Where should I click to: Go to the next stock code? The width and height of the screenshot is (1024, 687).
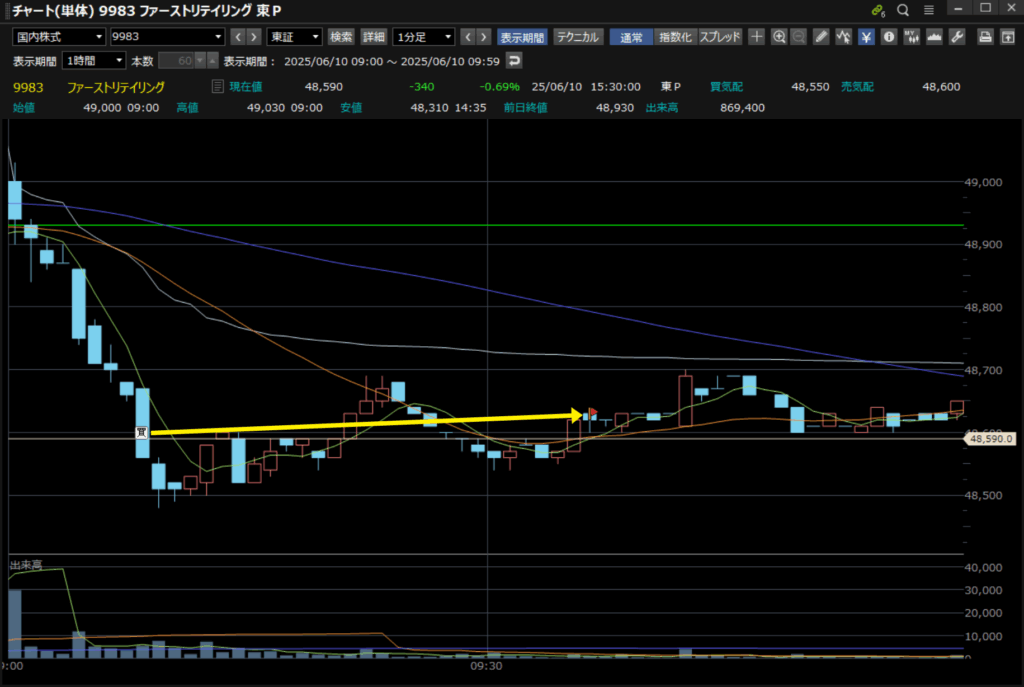click(254, 37)
